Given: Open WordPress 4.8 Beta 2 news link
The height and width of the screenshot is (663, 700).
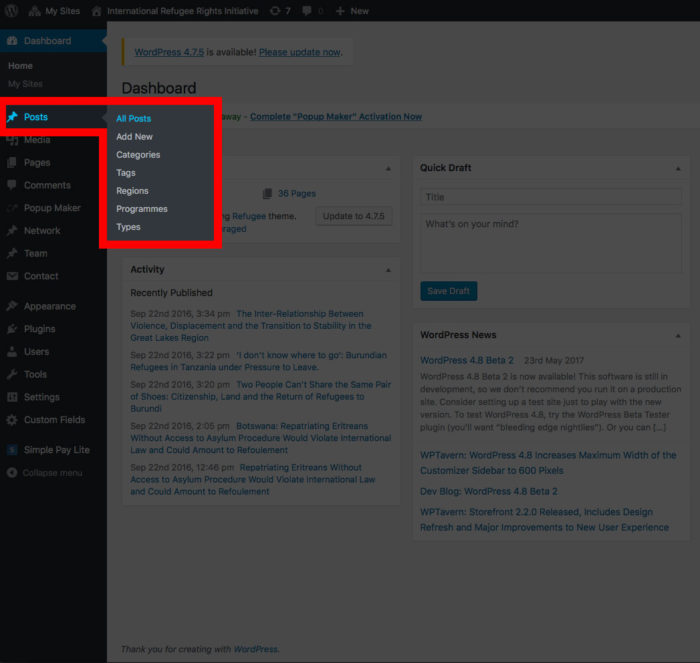Looking at the screenshot, I should click(x=467, y=360).
